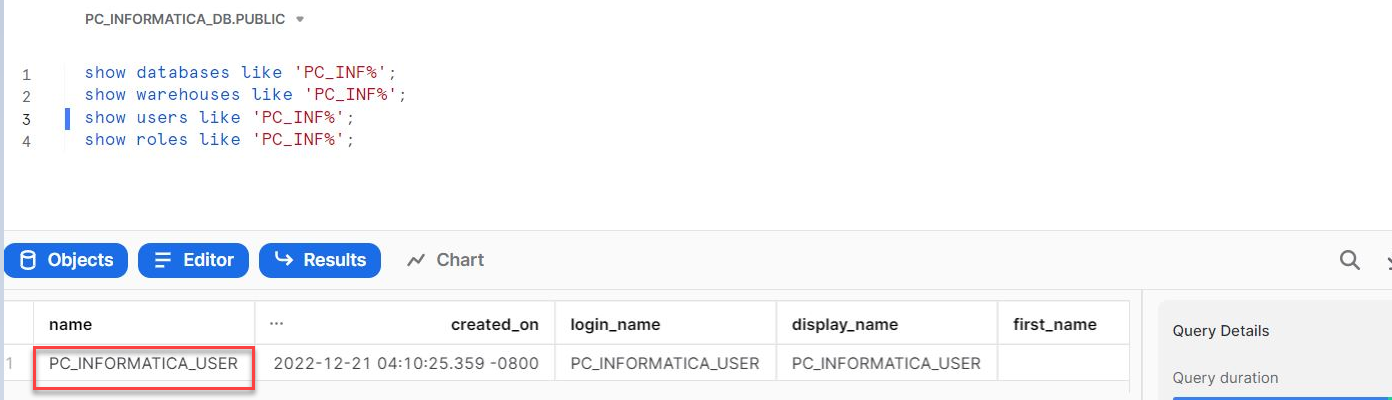Click the lines icon on Editor button
Viewport: 1392px width, 400px height.
tap(163, 261)
